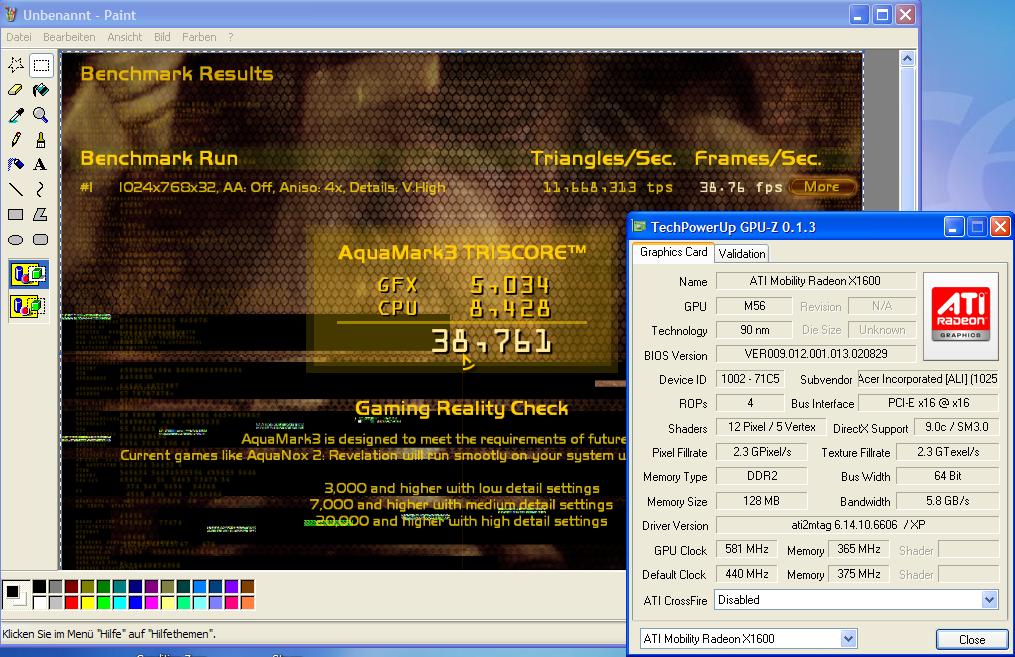Click the GPU Clock value 581 MHz
Image resolution: width=1015 pixels, height=657 pixels.
point(746,550)
